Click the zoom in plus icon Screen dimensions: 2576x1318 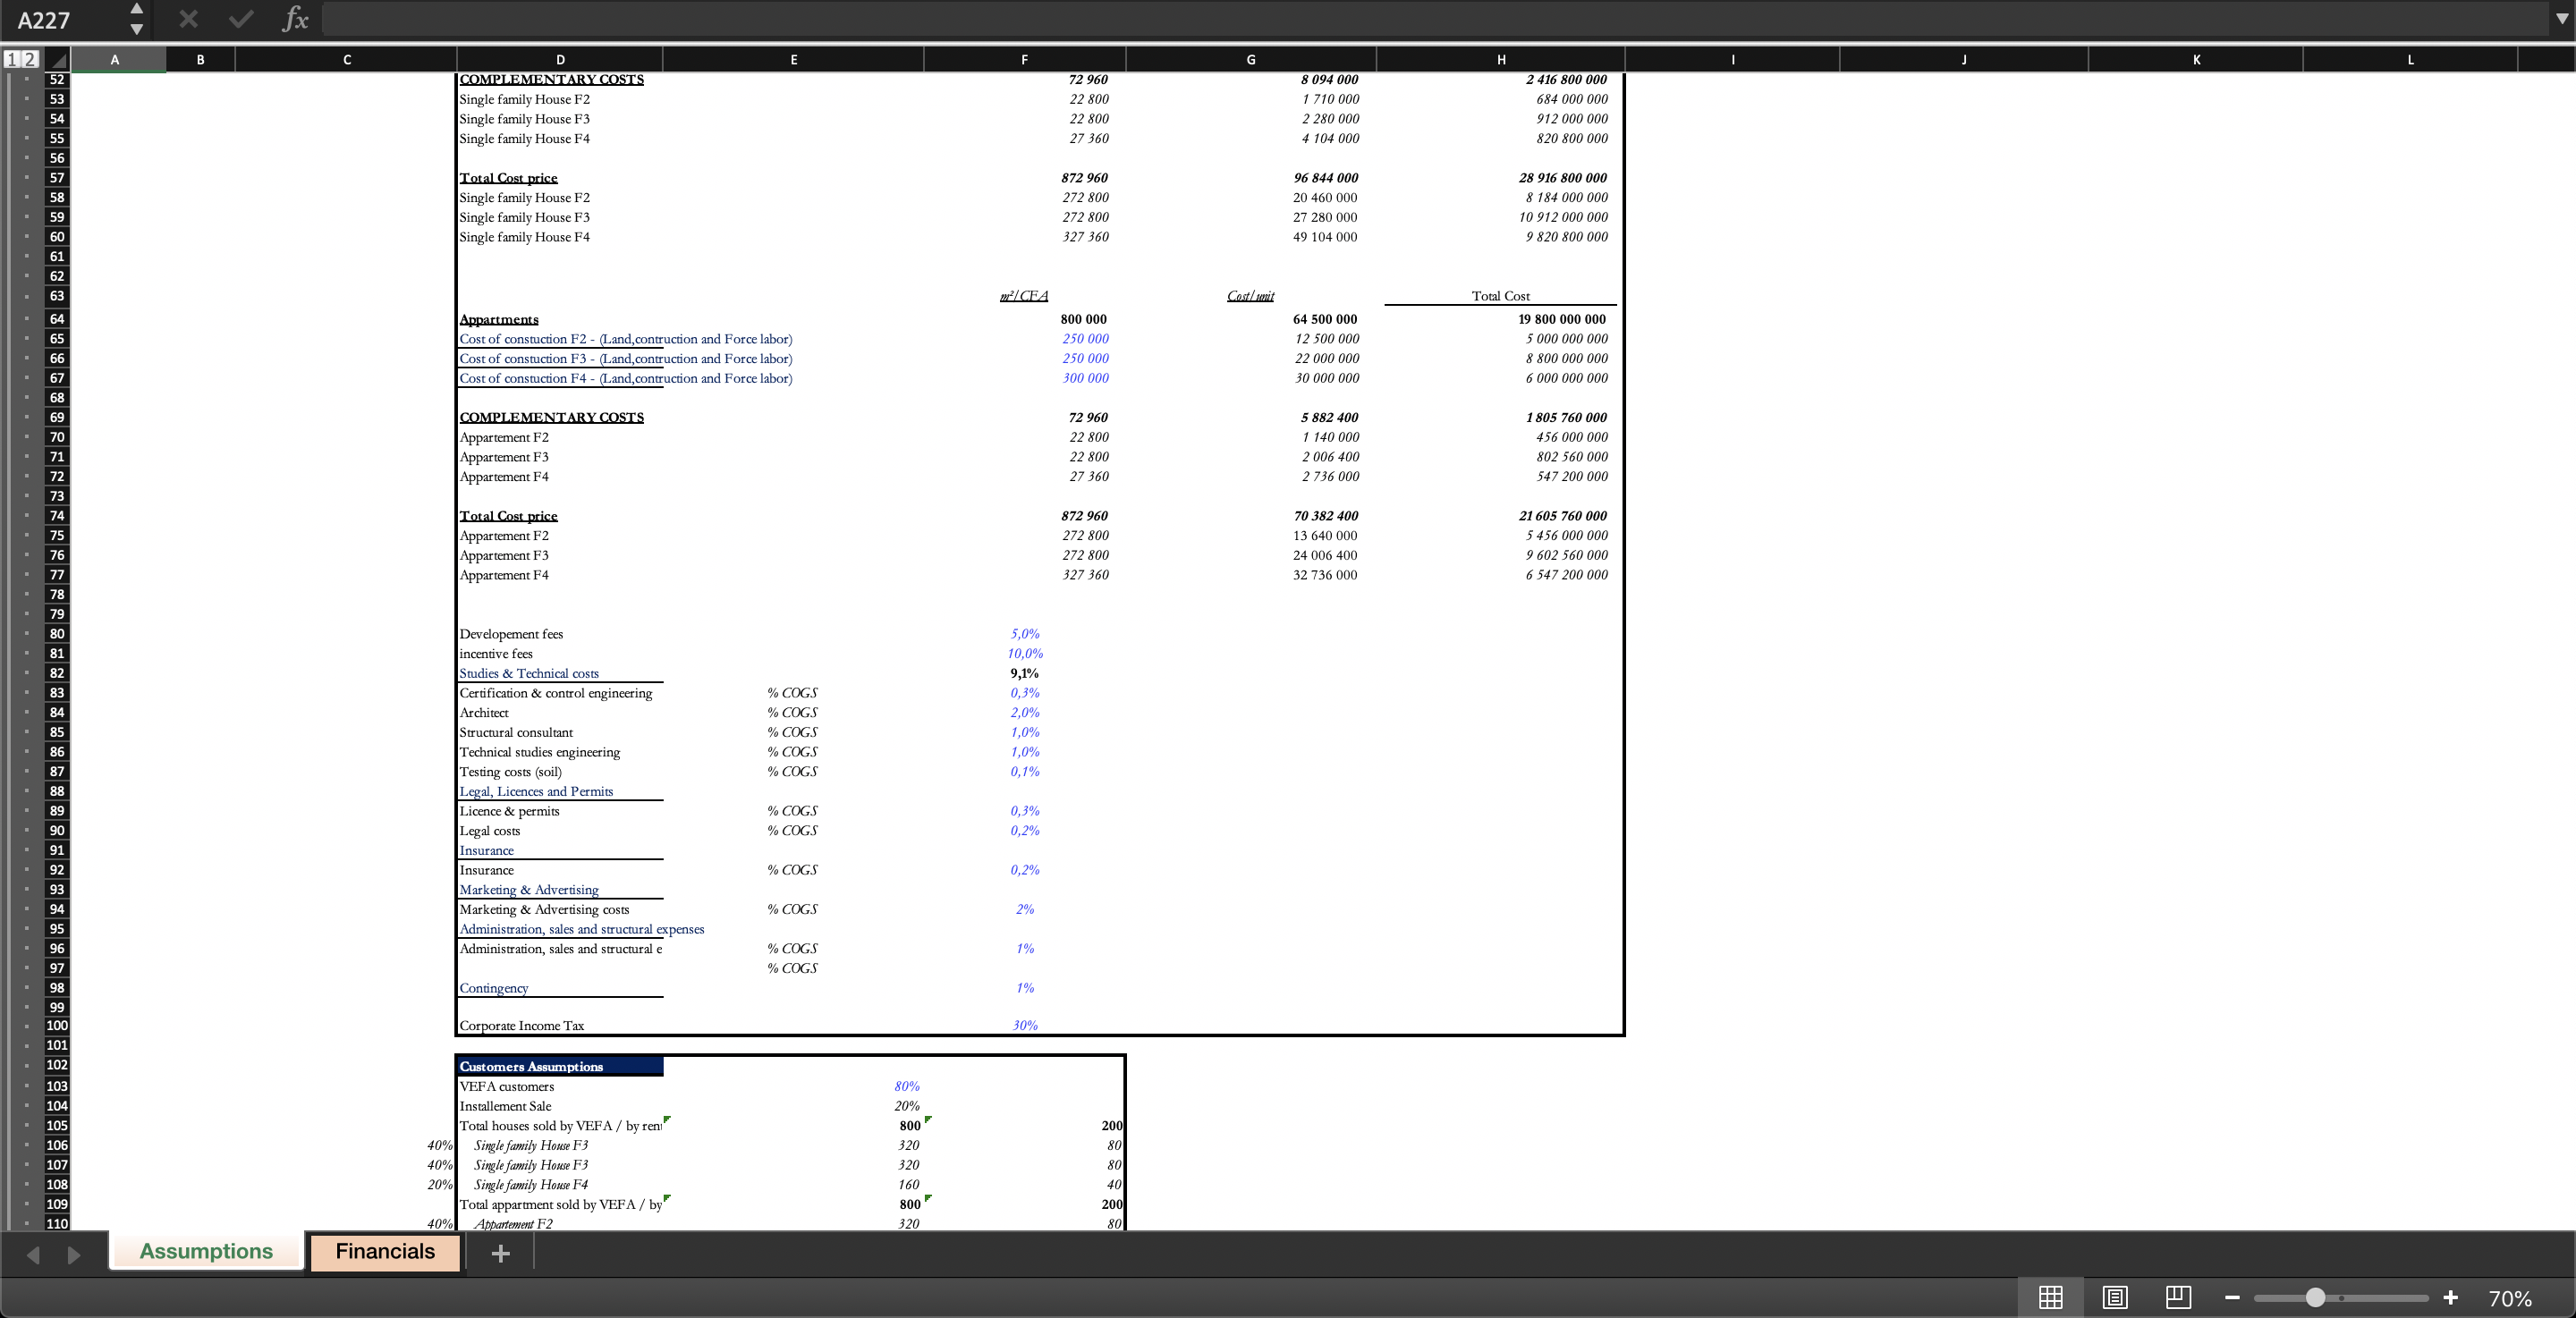pyautogui.click(x=2450, y=1298)
